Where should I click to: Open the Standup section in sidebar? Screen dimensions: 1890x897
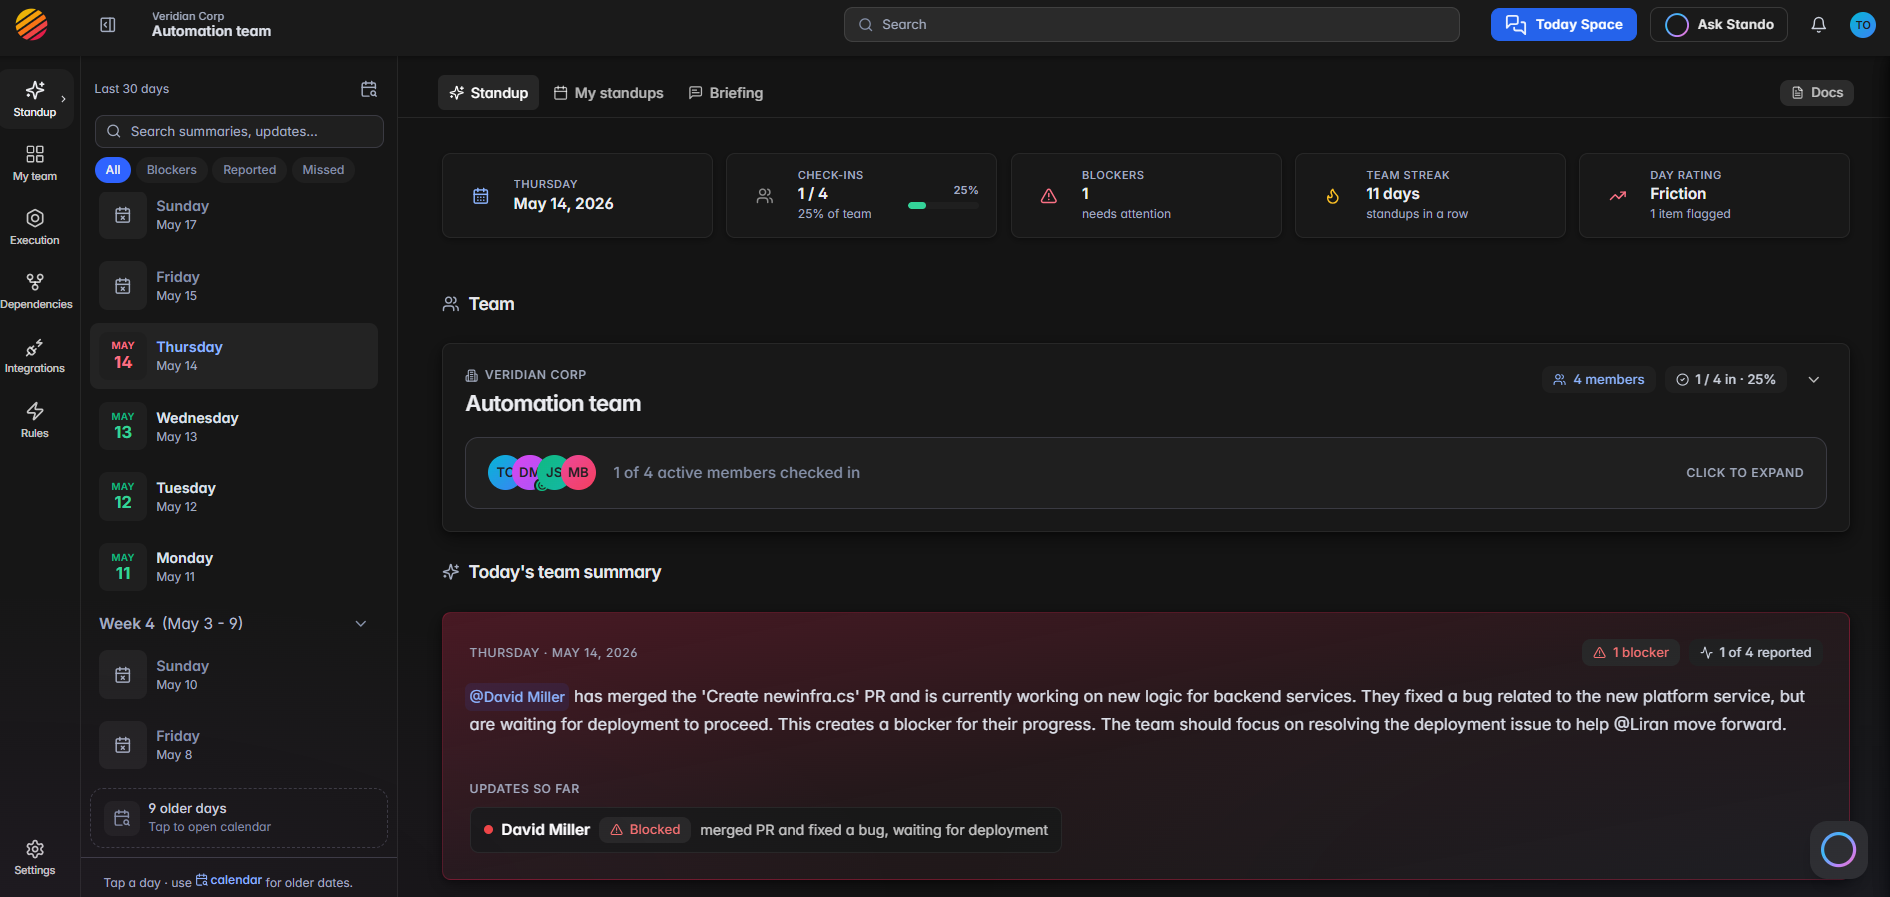point(35,99)
